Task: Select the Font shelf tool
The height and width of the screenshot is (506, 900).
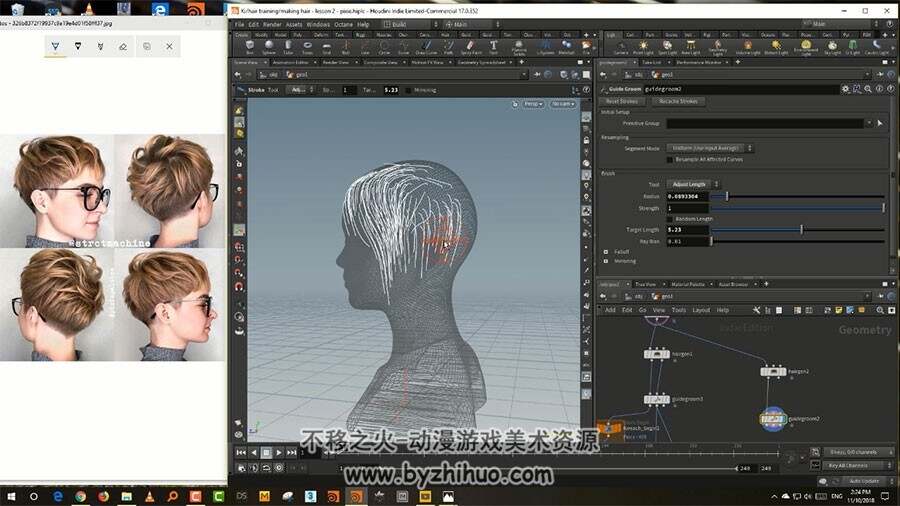Action: coord(493,47)
